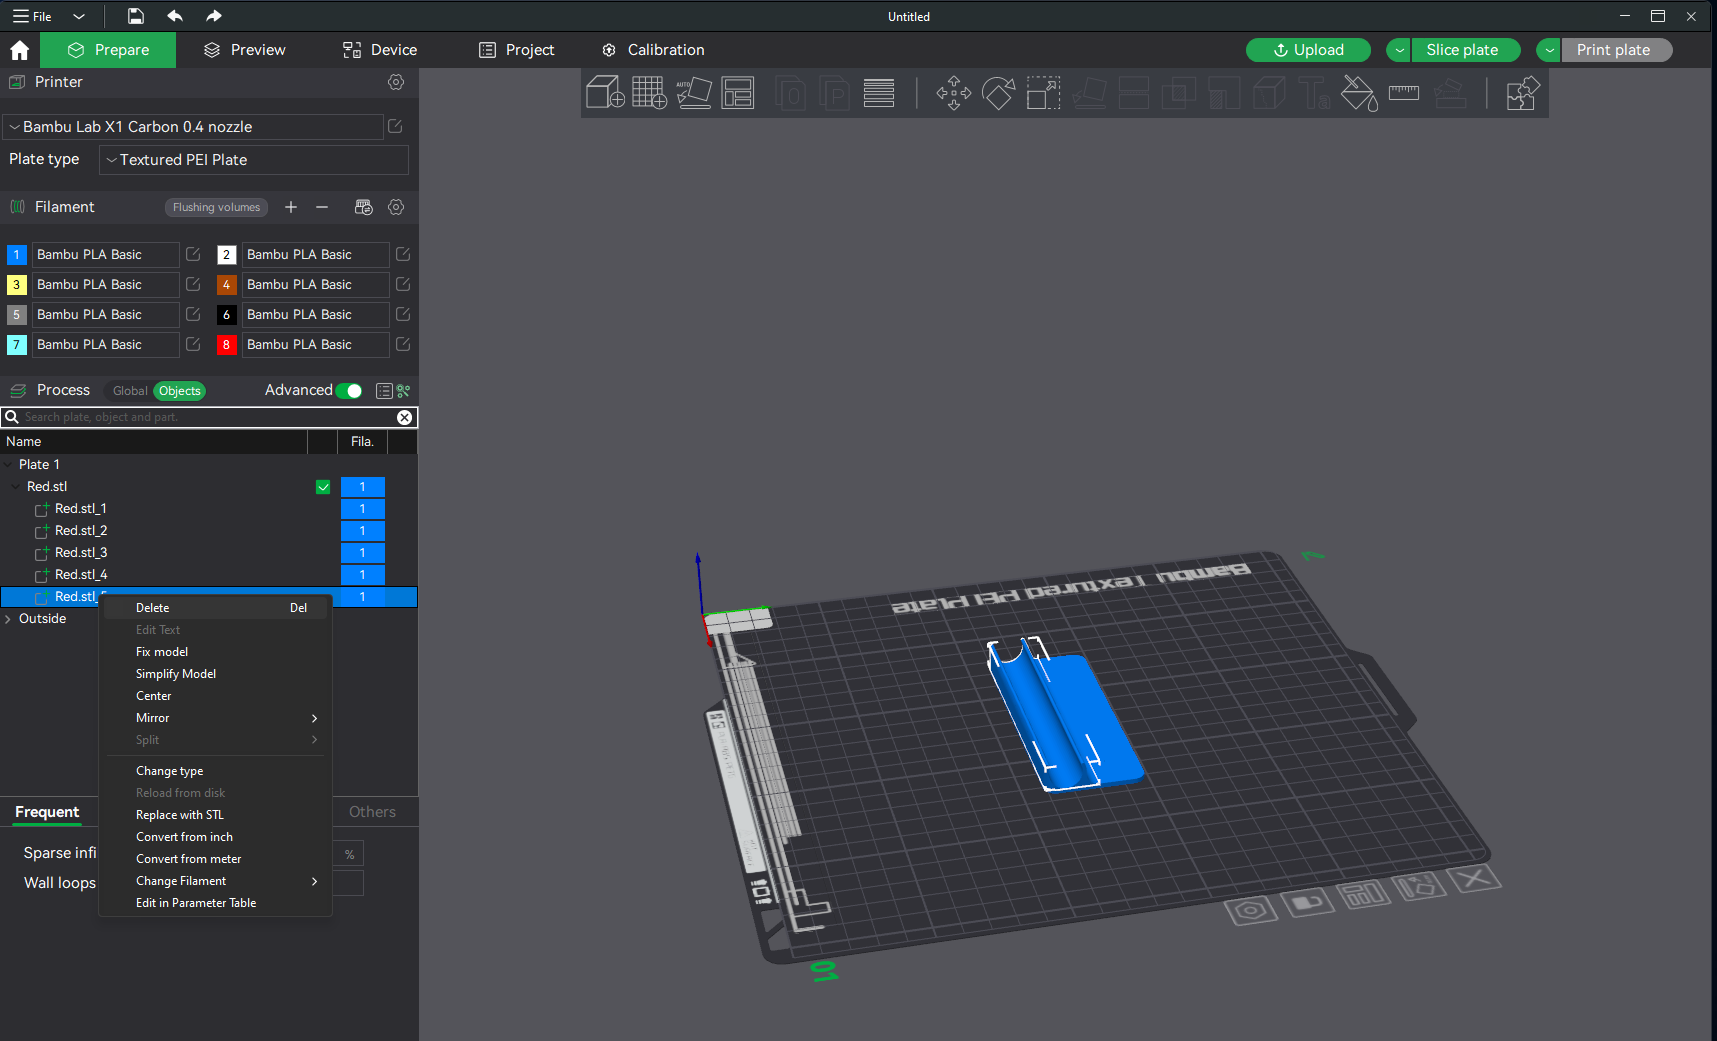Open the printer preset dropdown
The width and height of the screenshot is (1717, 1041).
(x=193, y=127)
